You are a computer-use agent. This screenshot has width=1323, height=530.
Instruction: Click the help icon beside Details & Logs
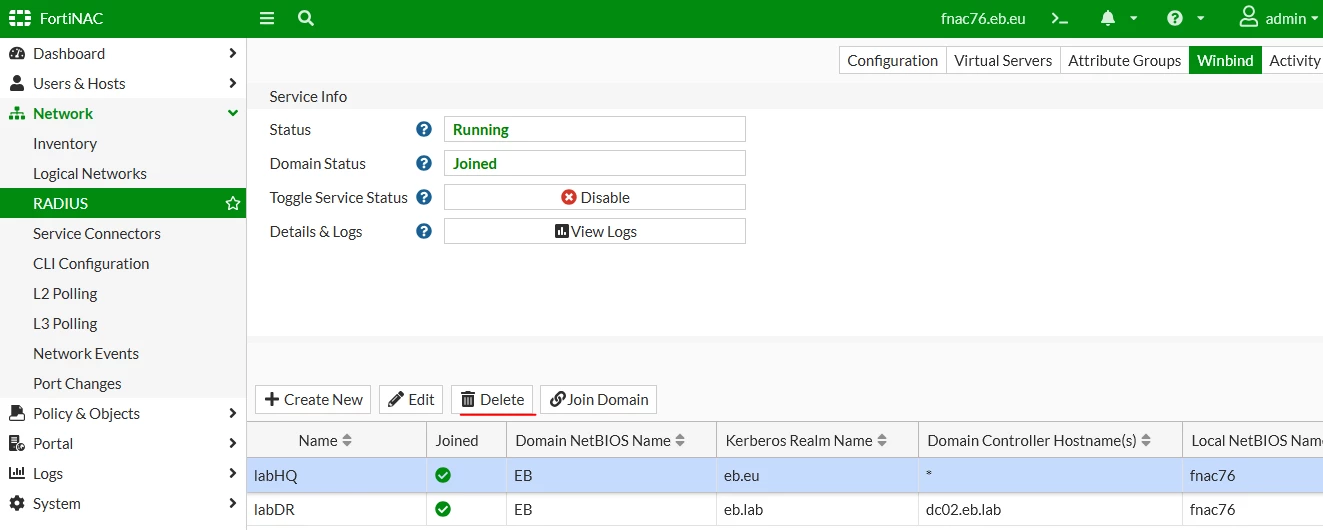tap(424, 231)
